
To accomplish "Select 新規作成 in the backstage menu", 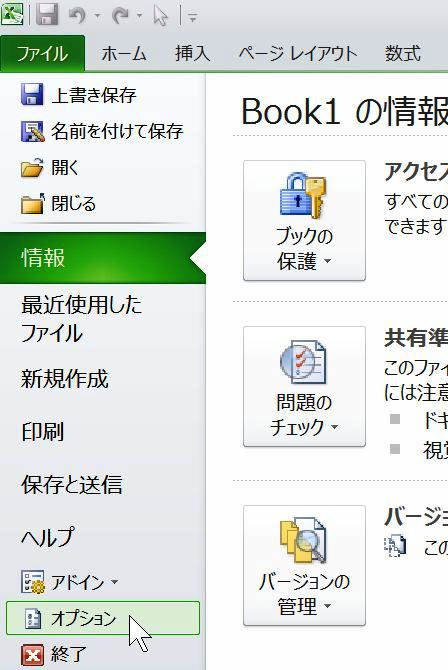I will (x=65, y=379).
